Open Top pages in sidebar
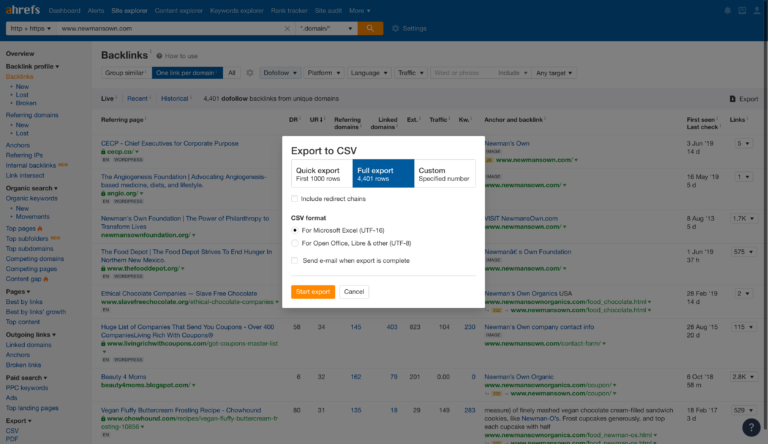Screen dimensions: 768x444 [21, 228]
